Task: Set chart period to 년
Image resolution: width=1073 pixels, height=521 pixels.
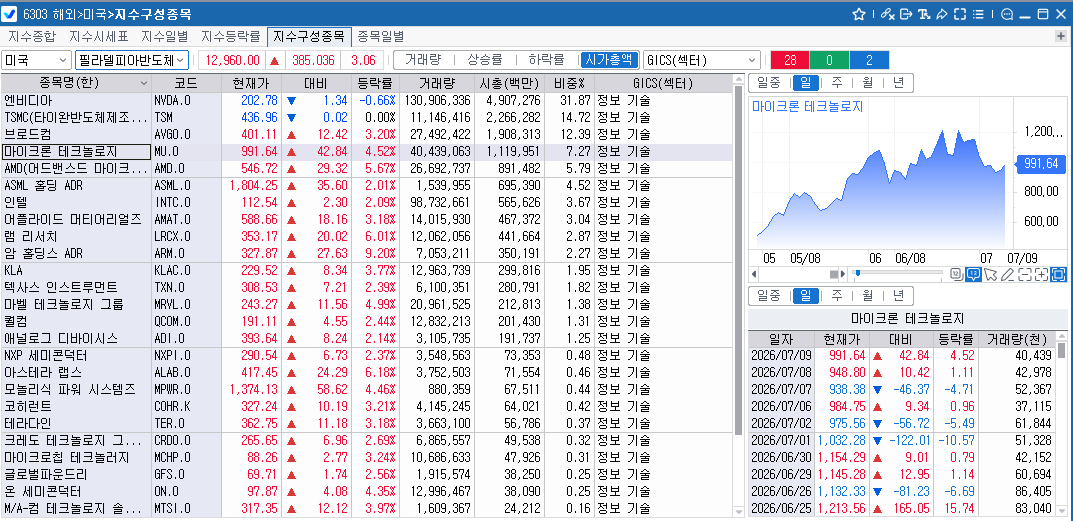Action: pyautogui.click(x=897, y=83)
